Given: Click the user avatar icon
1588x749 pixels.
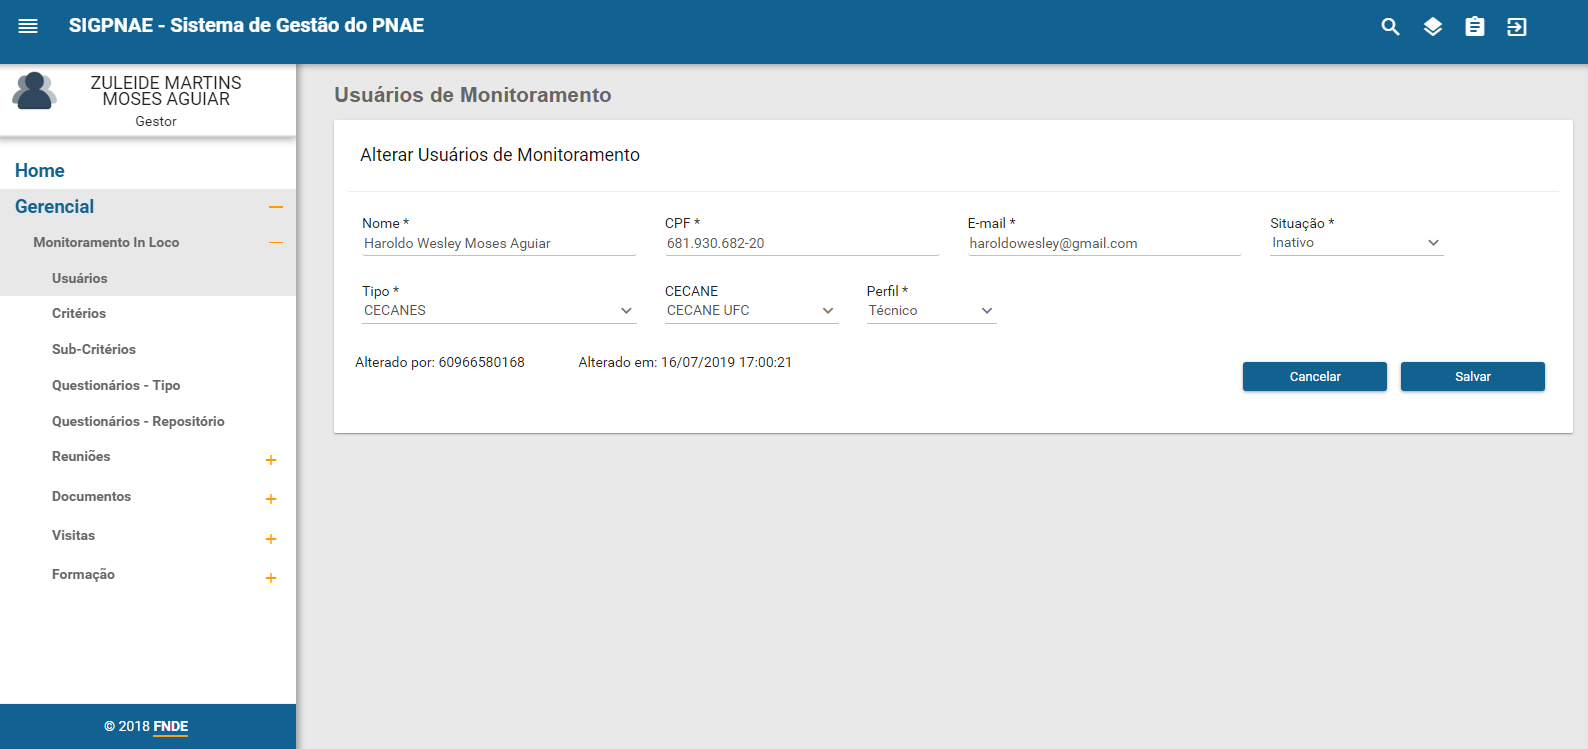Looking at the screenshot, I should tap(34, 92).
